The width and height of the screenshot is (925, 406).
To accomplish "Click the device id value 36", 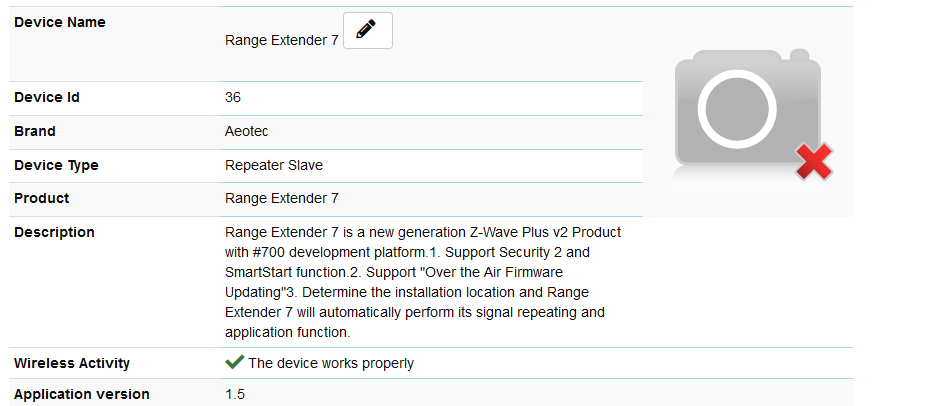I will pyautogui.click(x=233, y=98).
